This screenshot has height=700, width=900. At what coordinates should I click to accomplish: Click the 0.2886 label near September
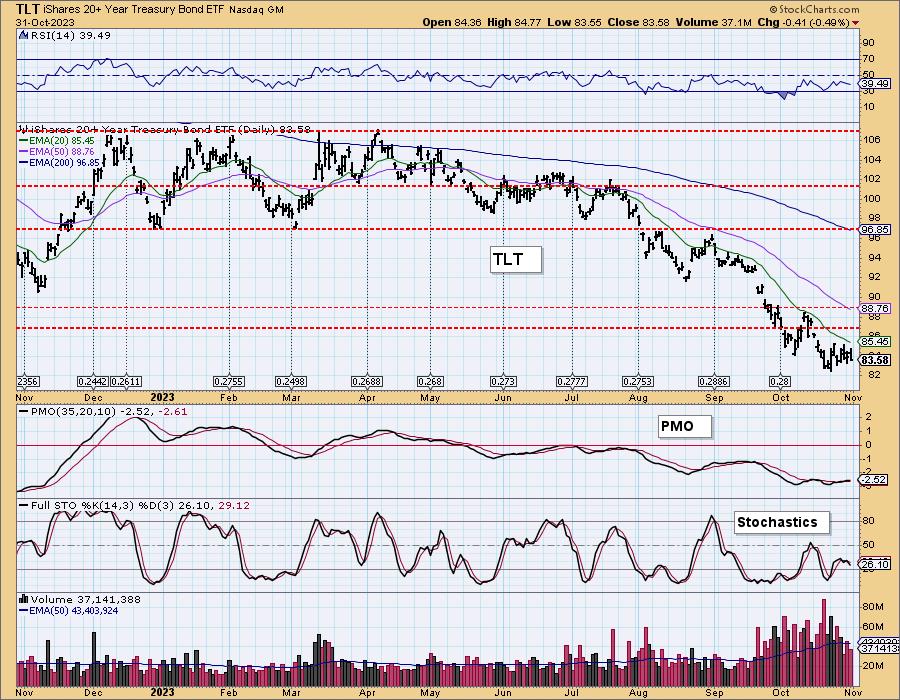[714, 382]
